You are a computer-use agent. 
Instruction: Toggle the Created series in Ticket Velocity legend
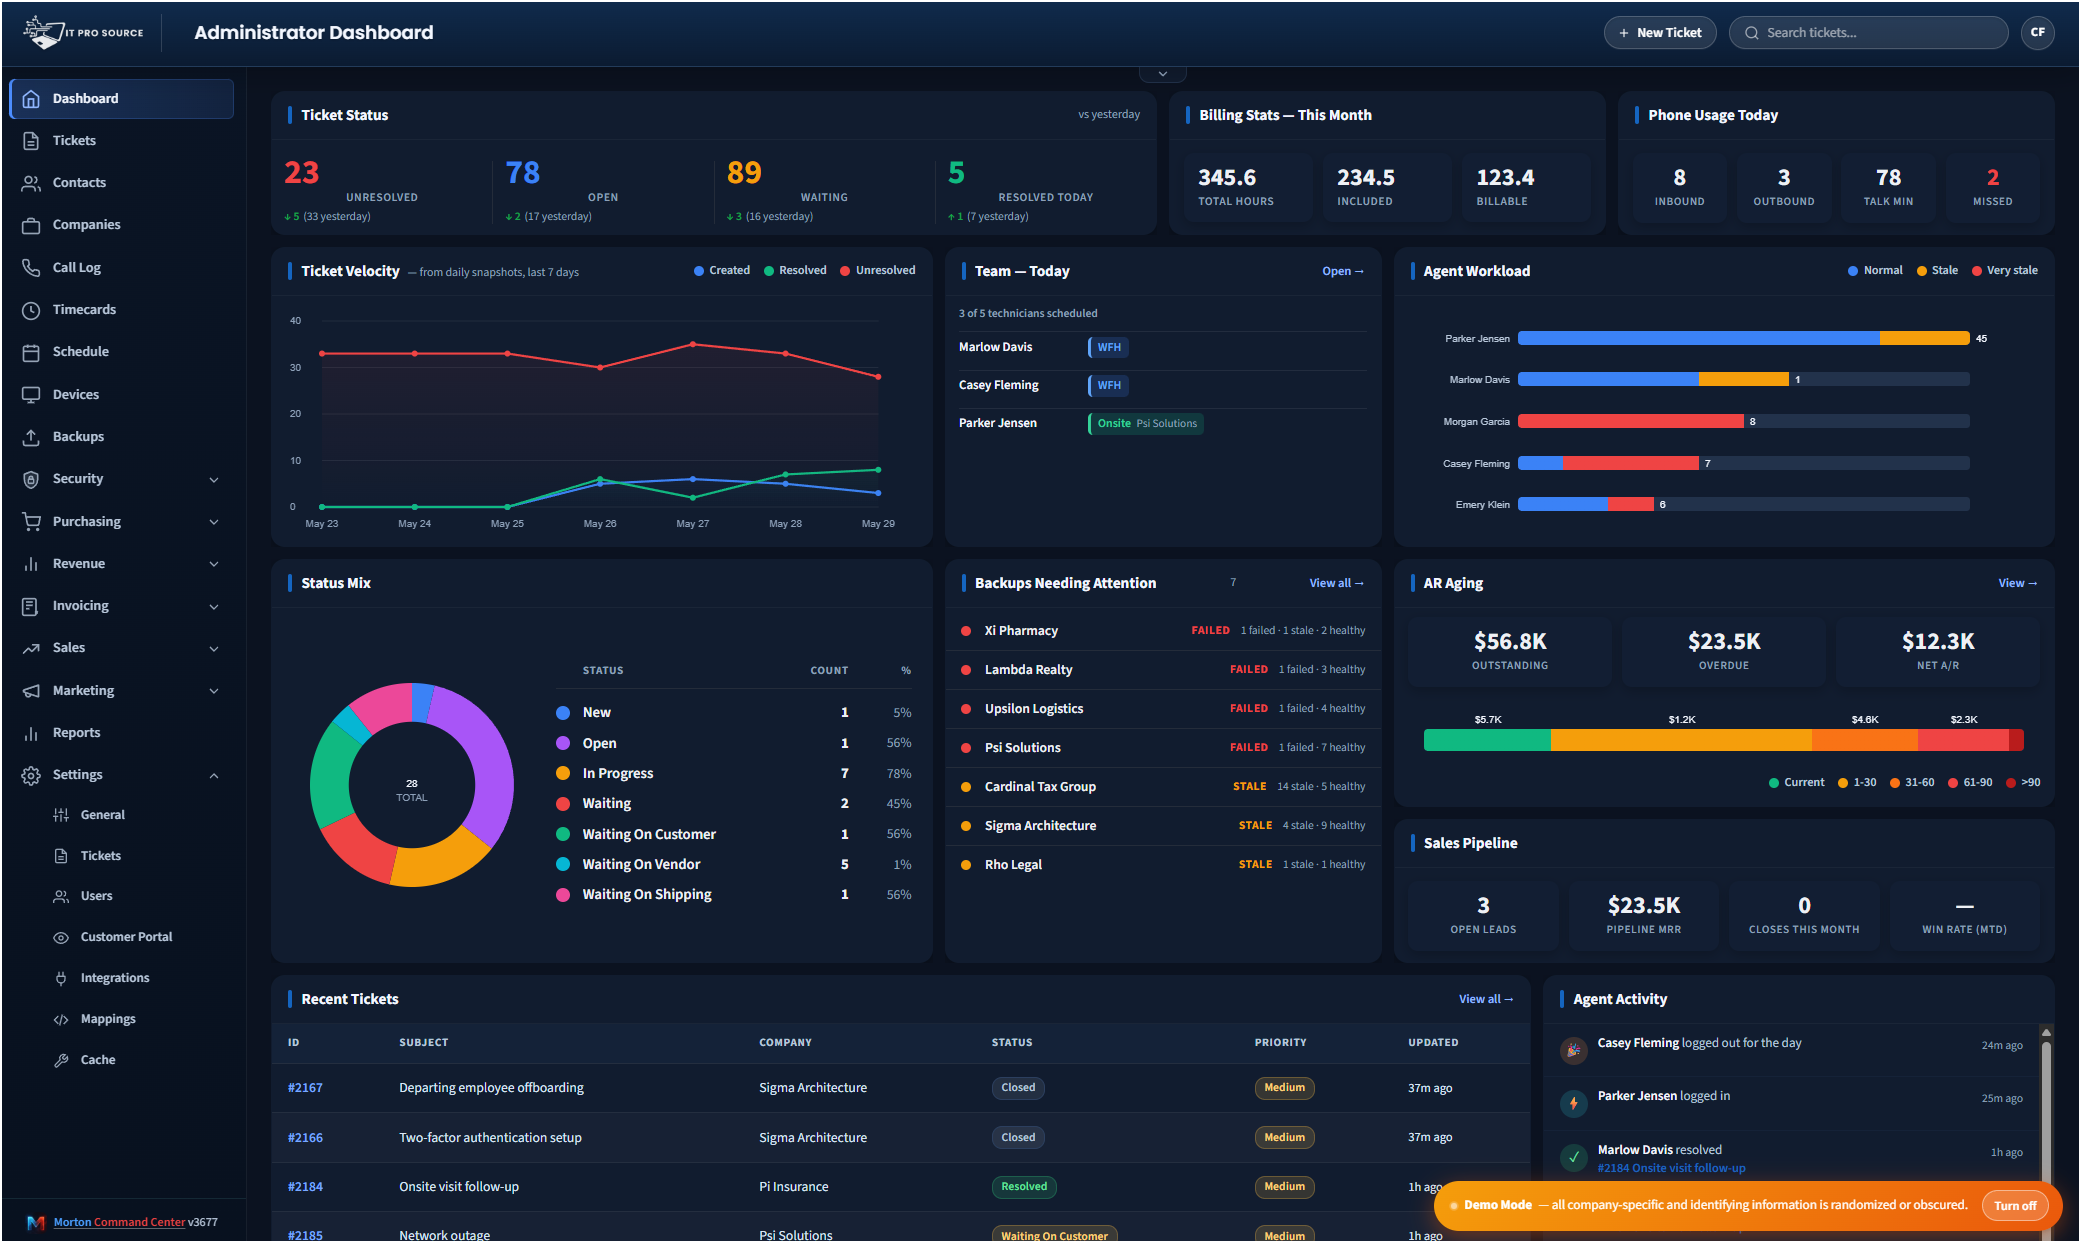pos(722,271)
